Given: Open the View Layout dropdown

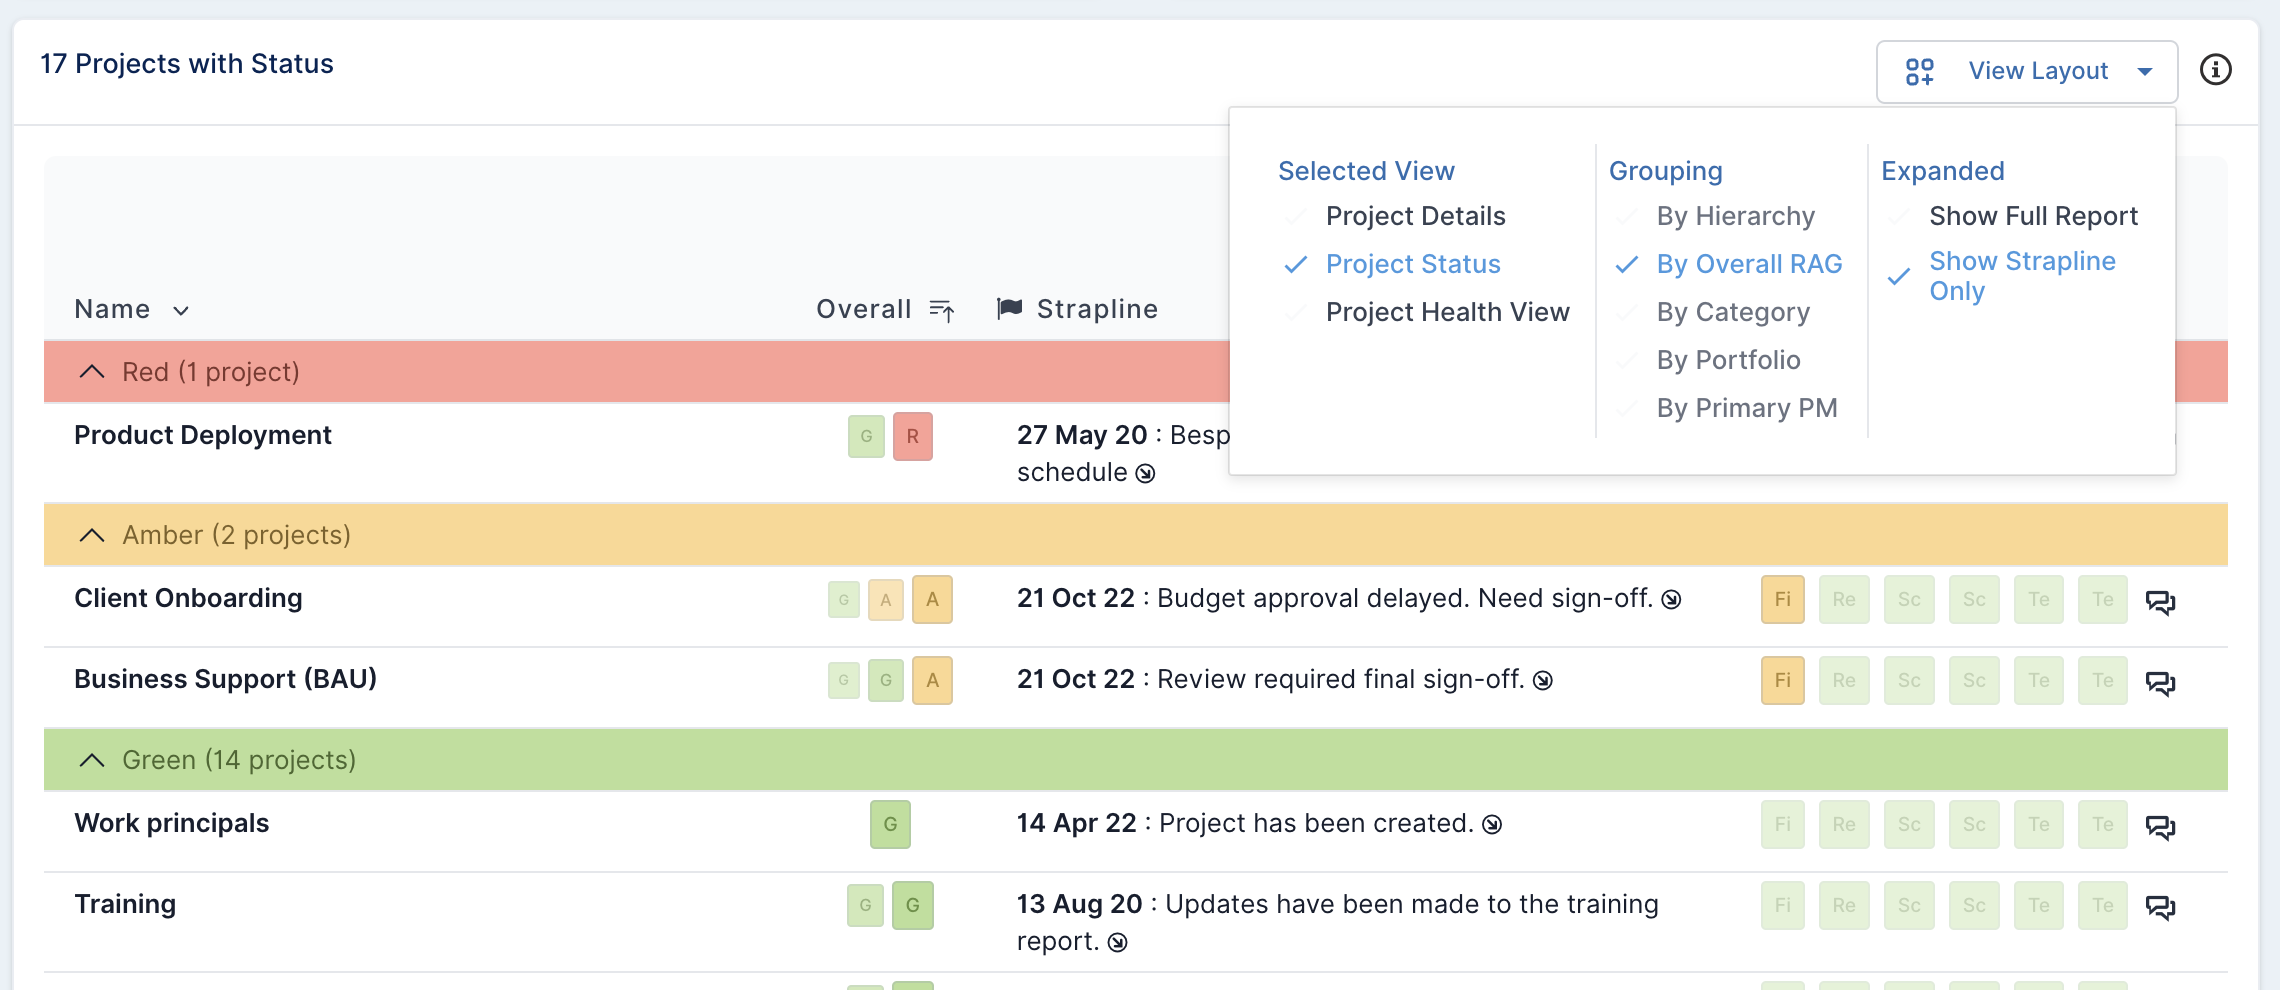Looking at the screenshot, I should click(x=2027, y=71).
